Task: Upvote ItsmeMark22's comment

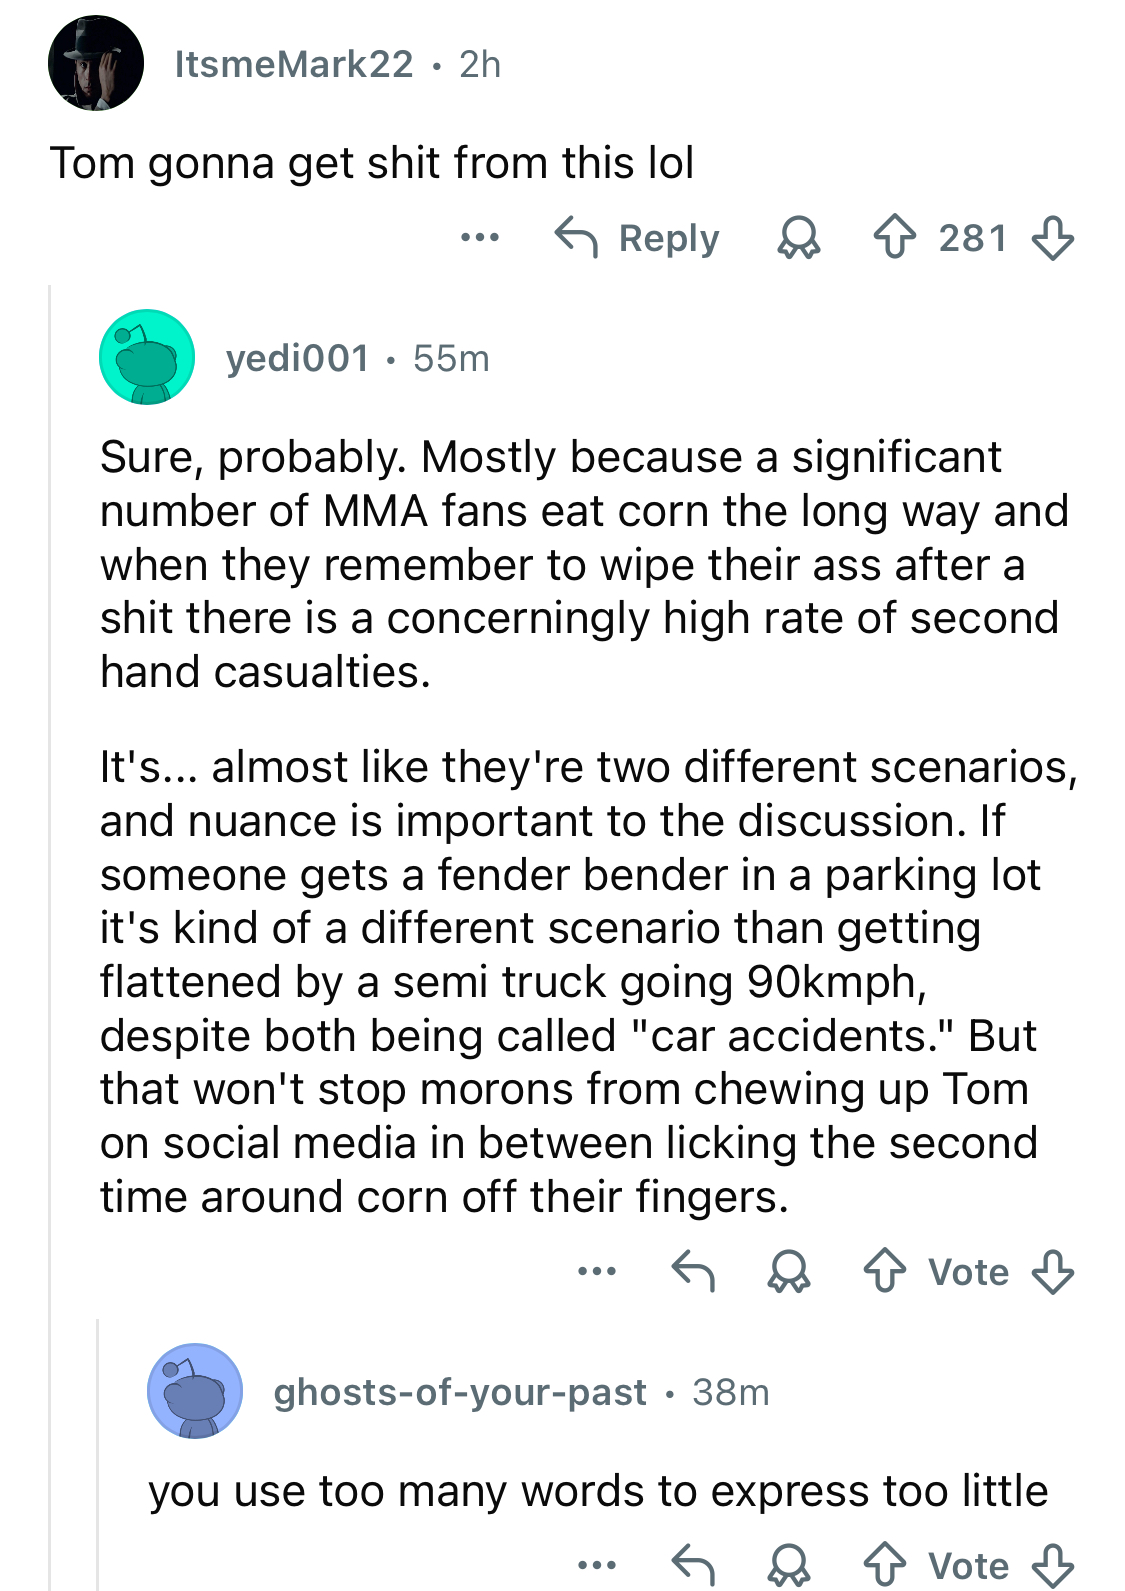Action: pyautogui.click(x=894, y=239)
